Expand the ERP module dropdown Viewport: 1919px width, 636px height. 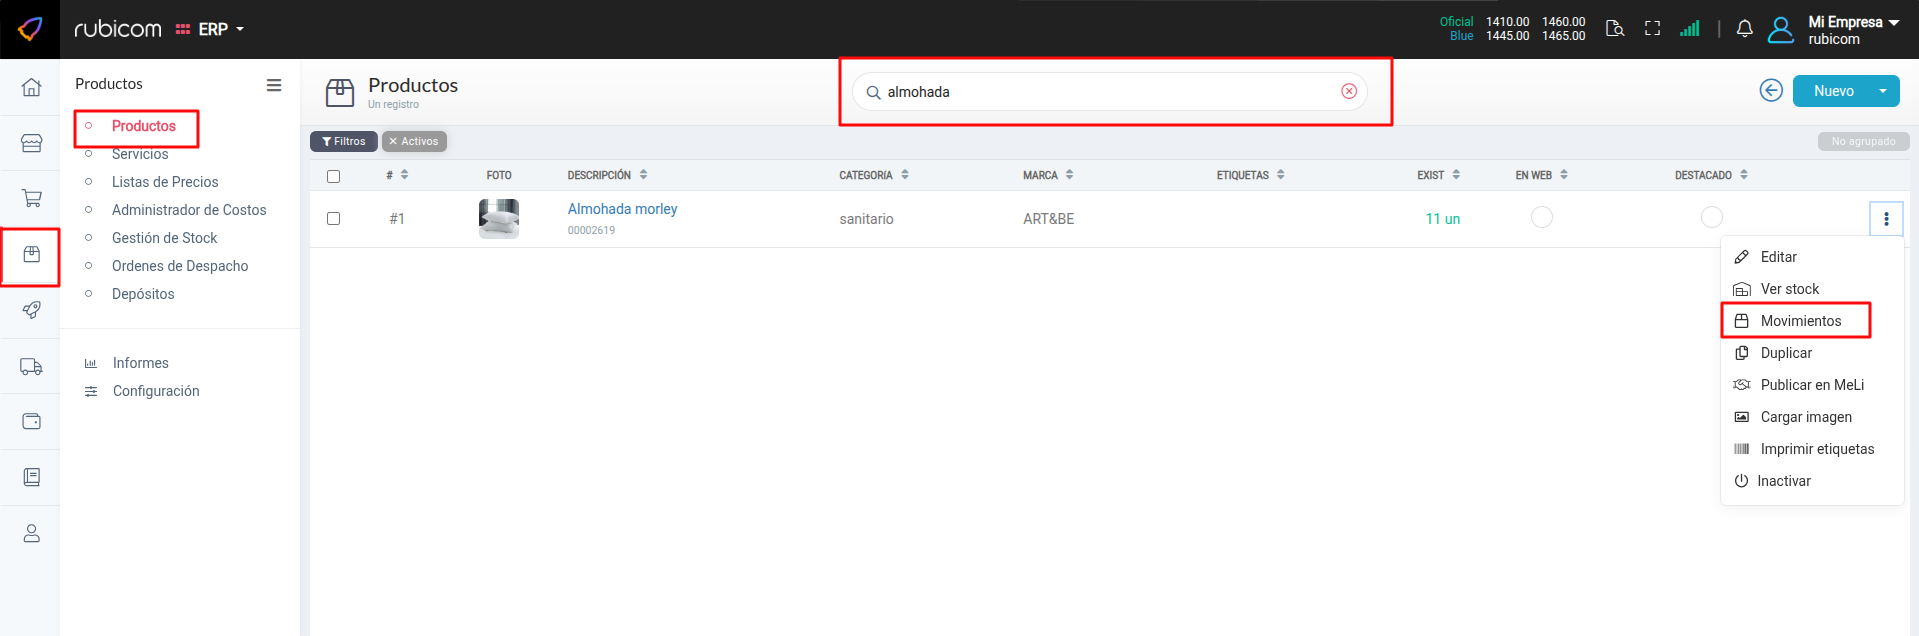coord(211,29)
